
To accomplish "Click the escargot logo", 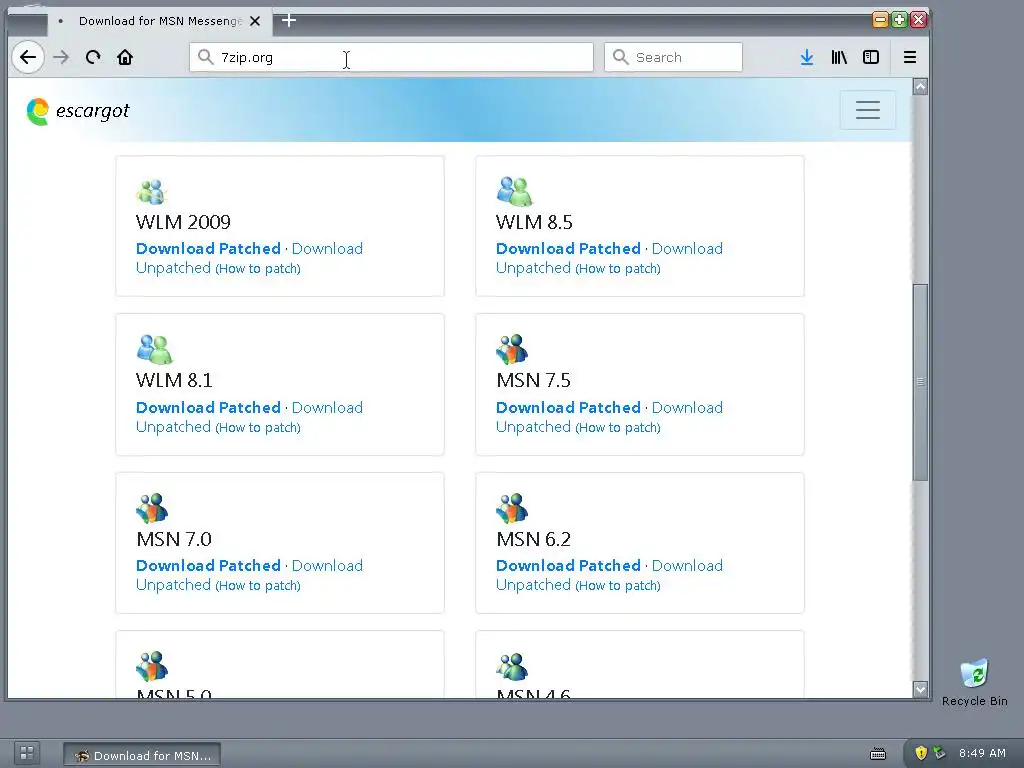I will click(x=78, y=111).
